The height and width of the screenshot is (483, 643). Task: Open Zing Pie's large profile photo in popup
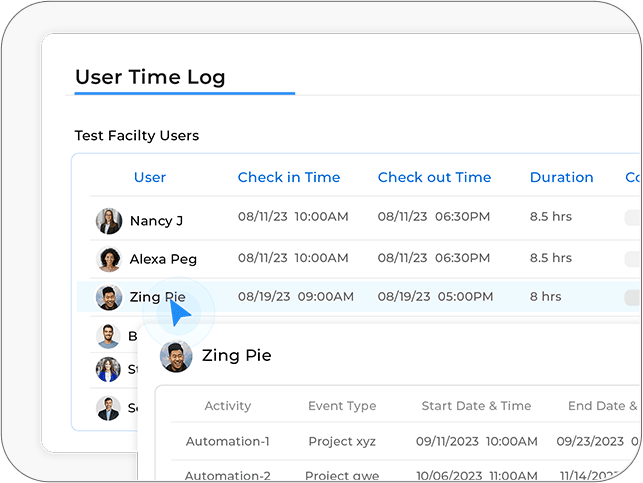coord(176,356)
